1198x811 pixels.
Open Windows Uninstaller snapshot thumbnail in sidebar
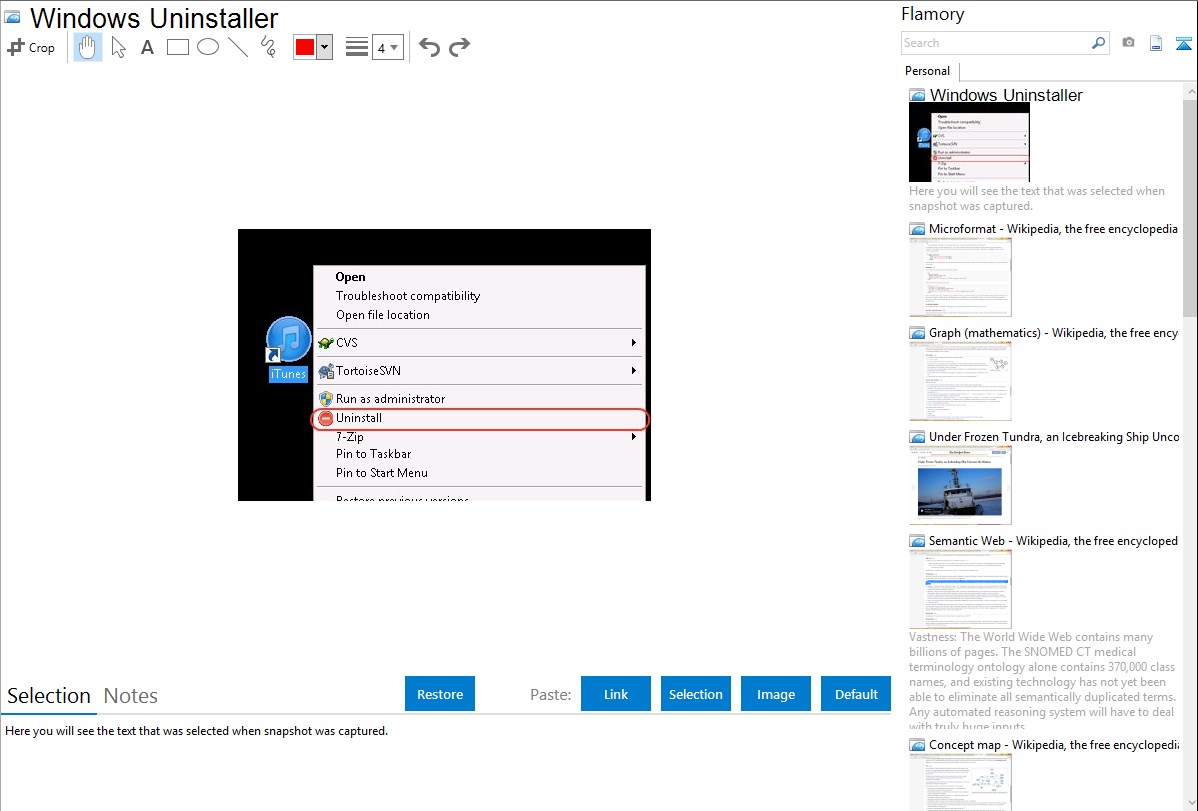point(970,142)
